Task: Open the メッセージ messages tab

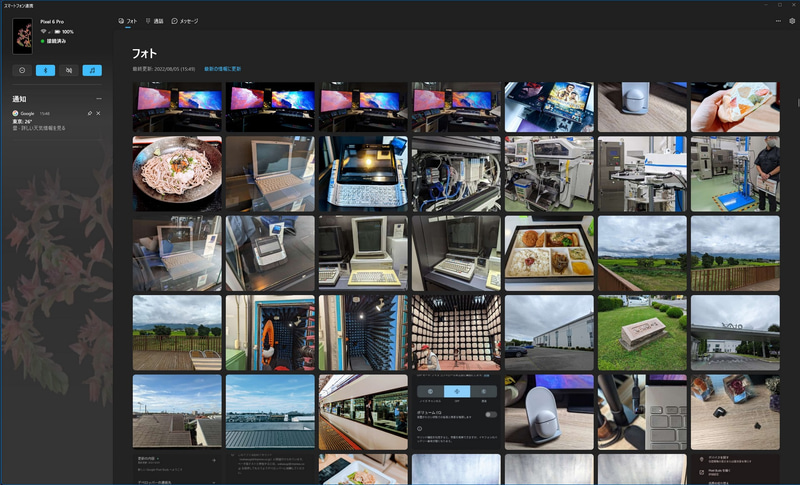Action: click(185, 21)
